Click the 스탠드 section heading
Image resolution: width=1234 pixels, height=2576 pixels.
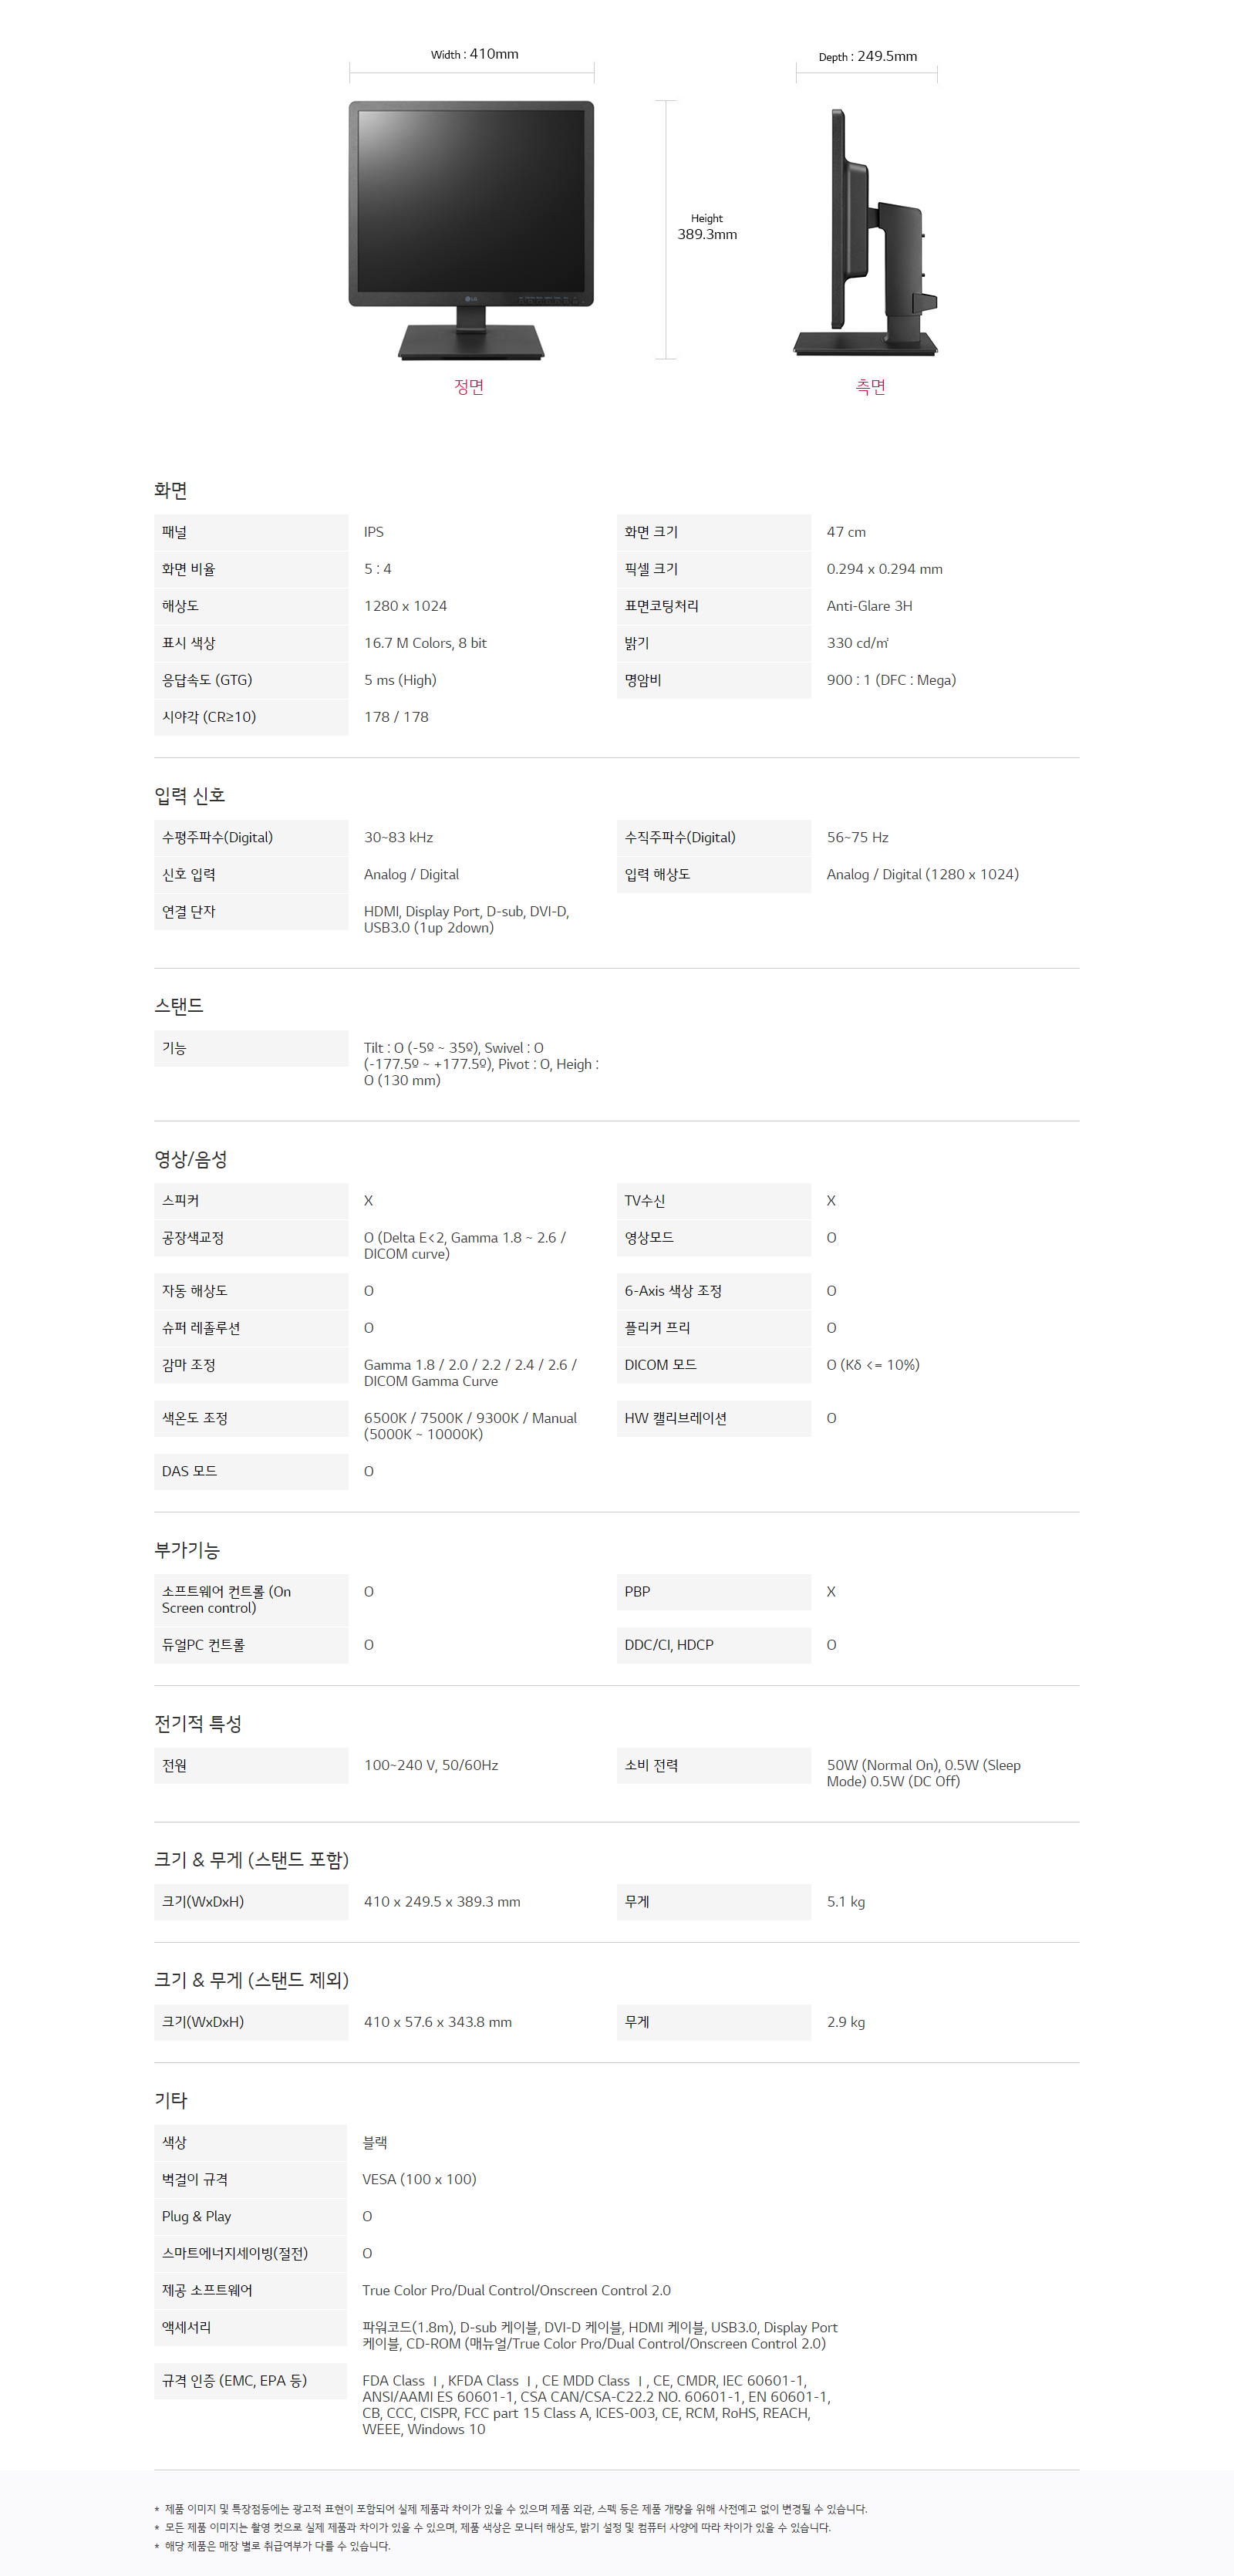[179, 1006]
